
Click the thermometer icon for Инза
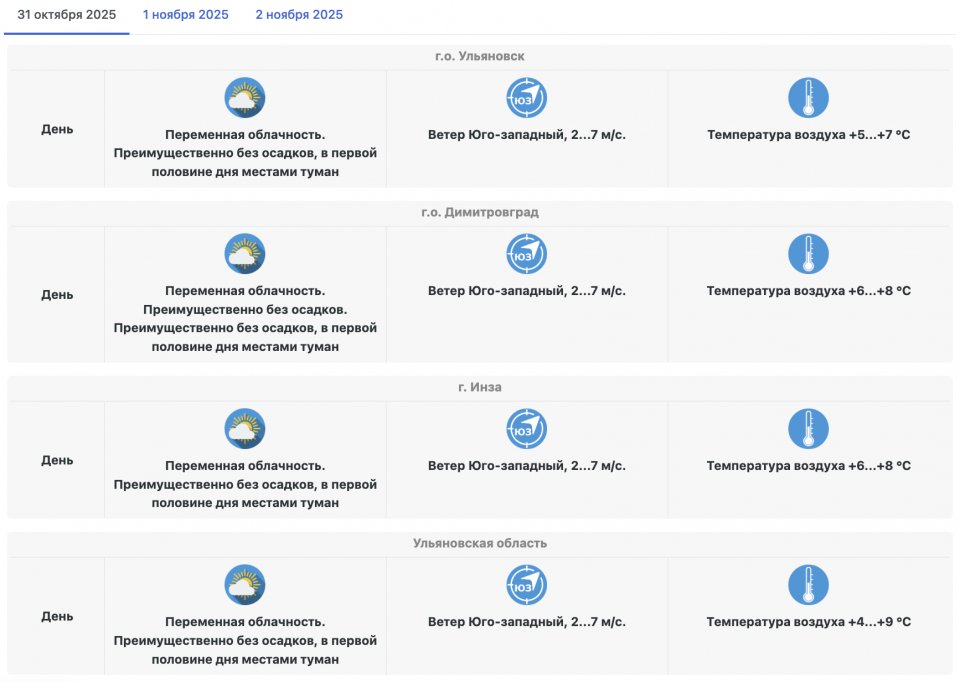pyautogui.click(x=808, y=429)
